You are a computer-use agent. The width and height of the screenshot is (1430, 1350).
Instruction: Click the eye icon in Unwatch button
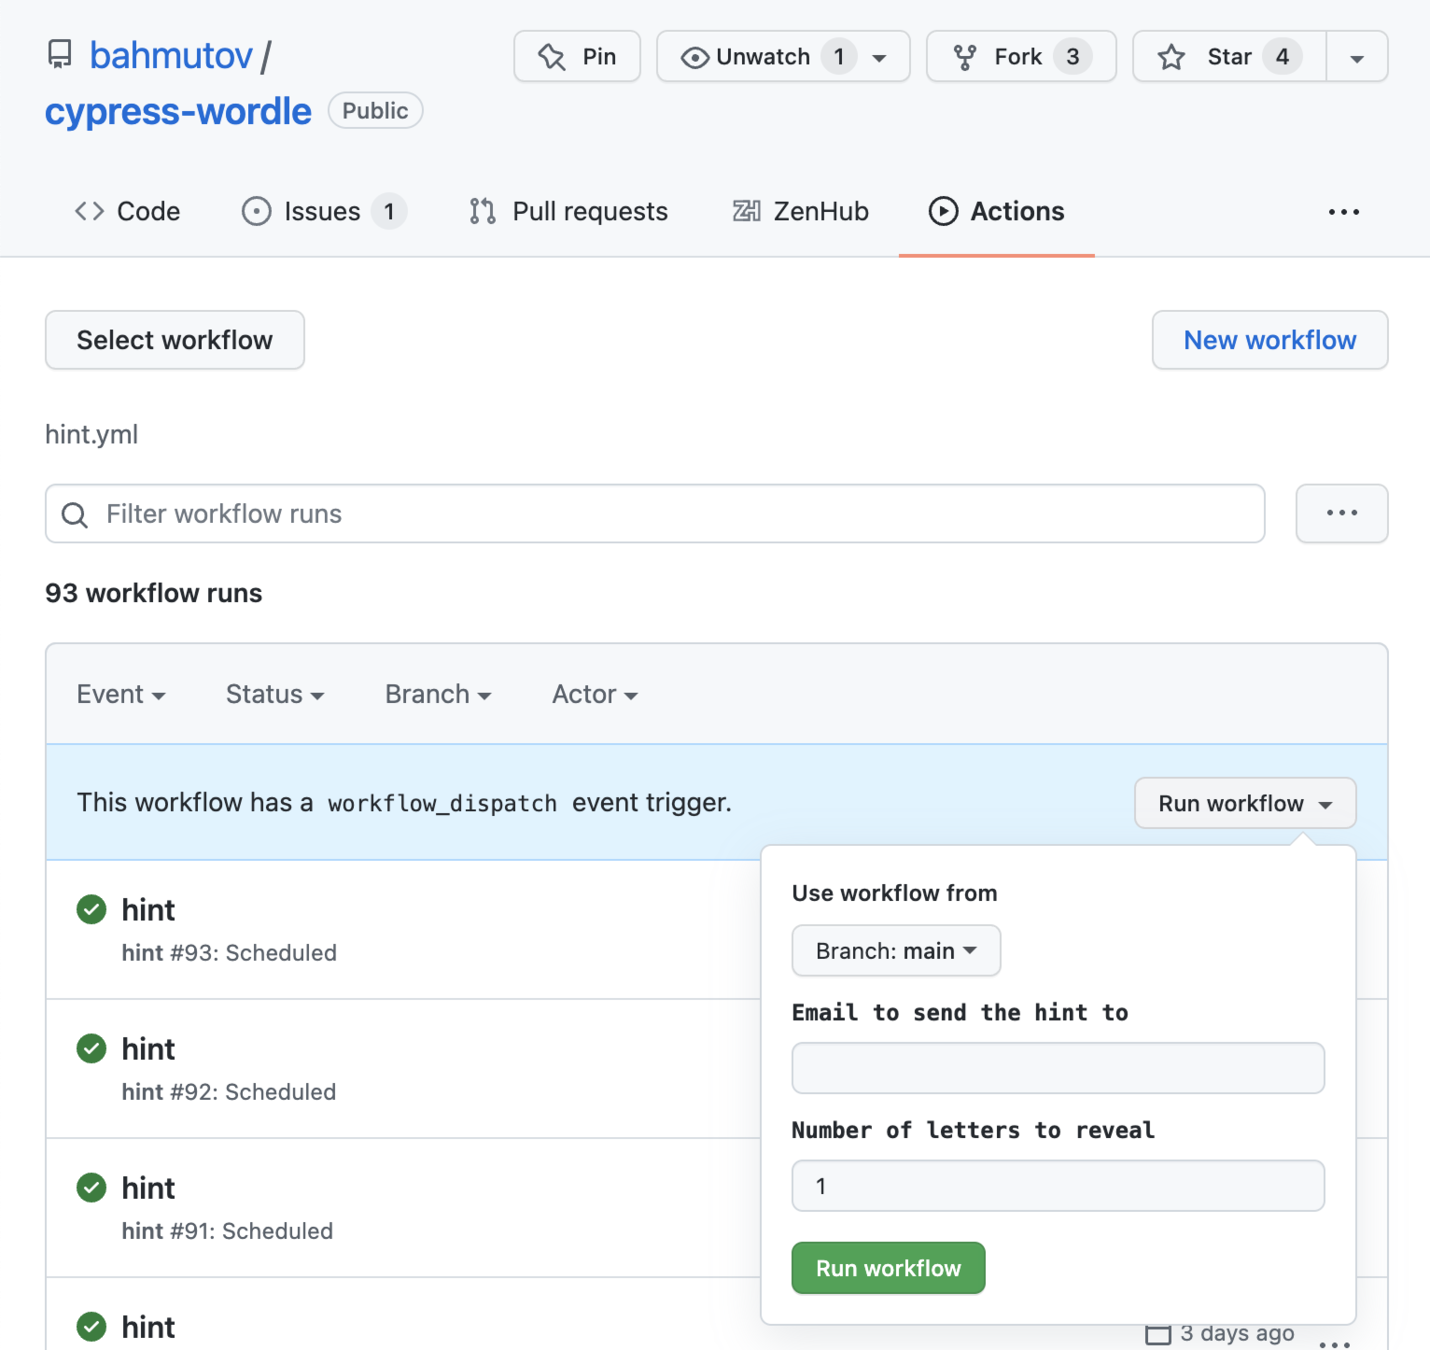coord(694,57)
